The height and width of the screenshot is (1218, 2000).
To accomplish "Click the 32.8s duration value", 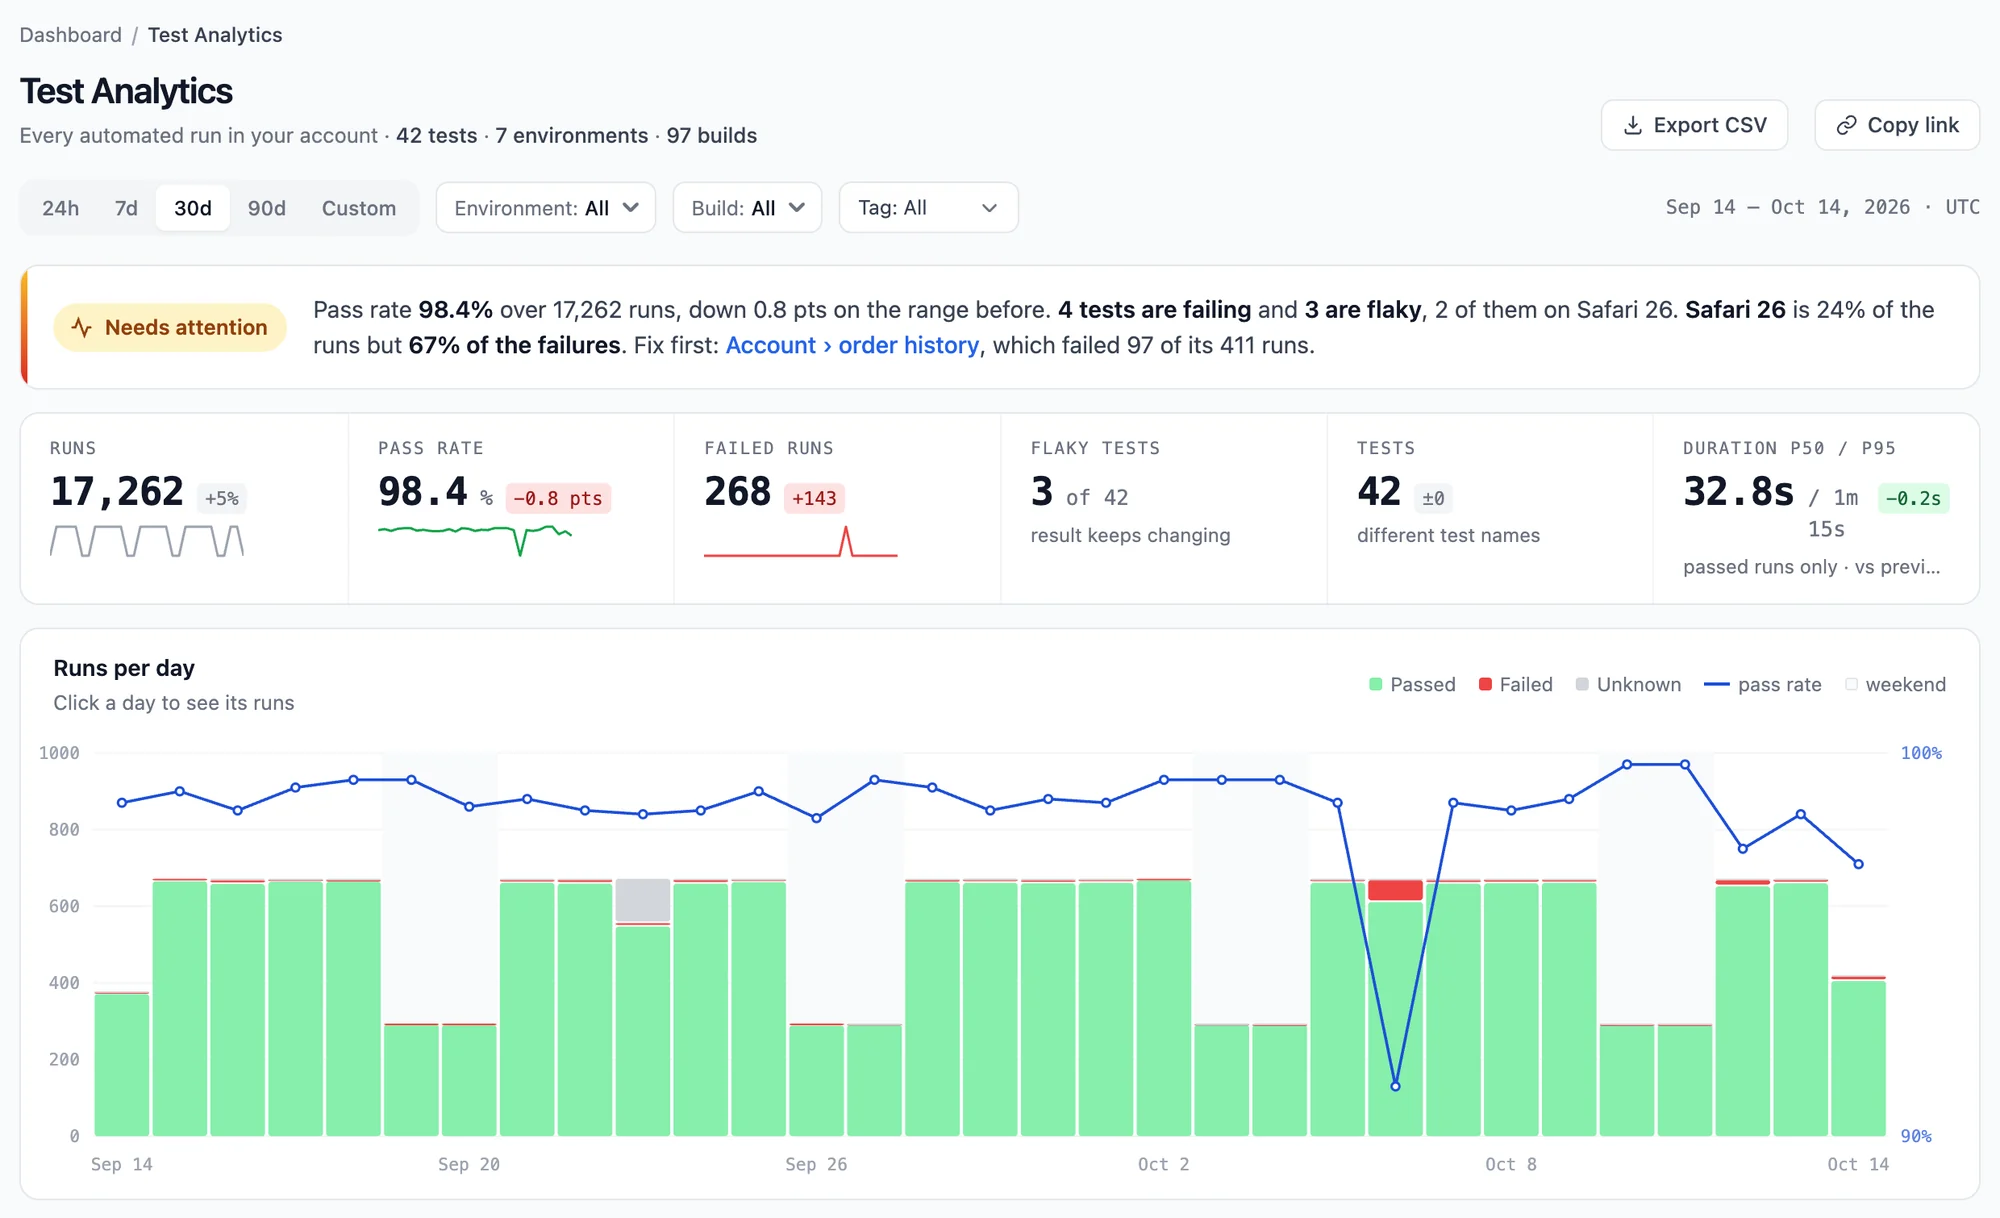I will click(x=1739, y=492).
